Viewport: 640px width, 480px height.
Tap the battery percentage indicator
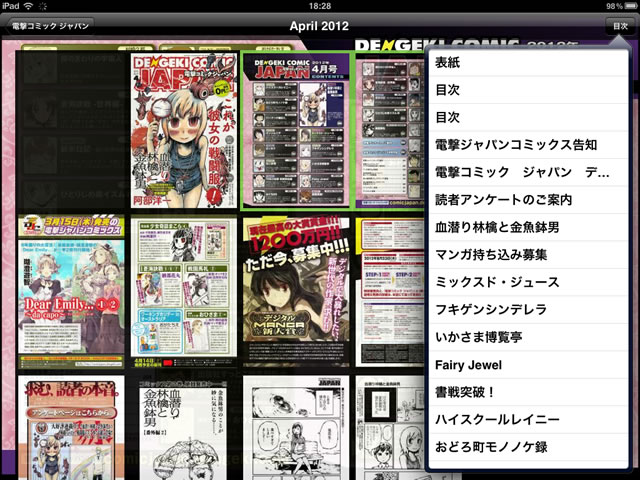[x=614, y=6]
